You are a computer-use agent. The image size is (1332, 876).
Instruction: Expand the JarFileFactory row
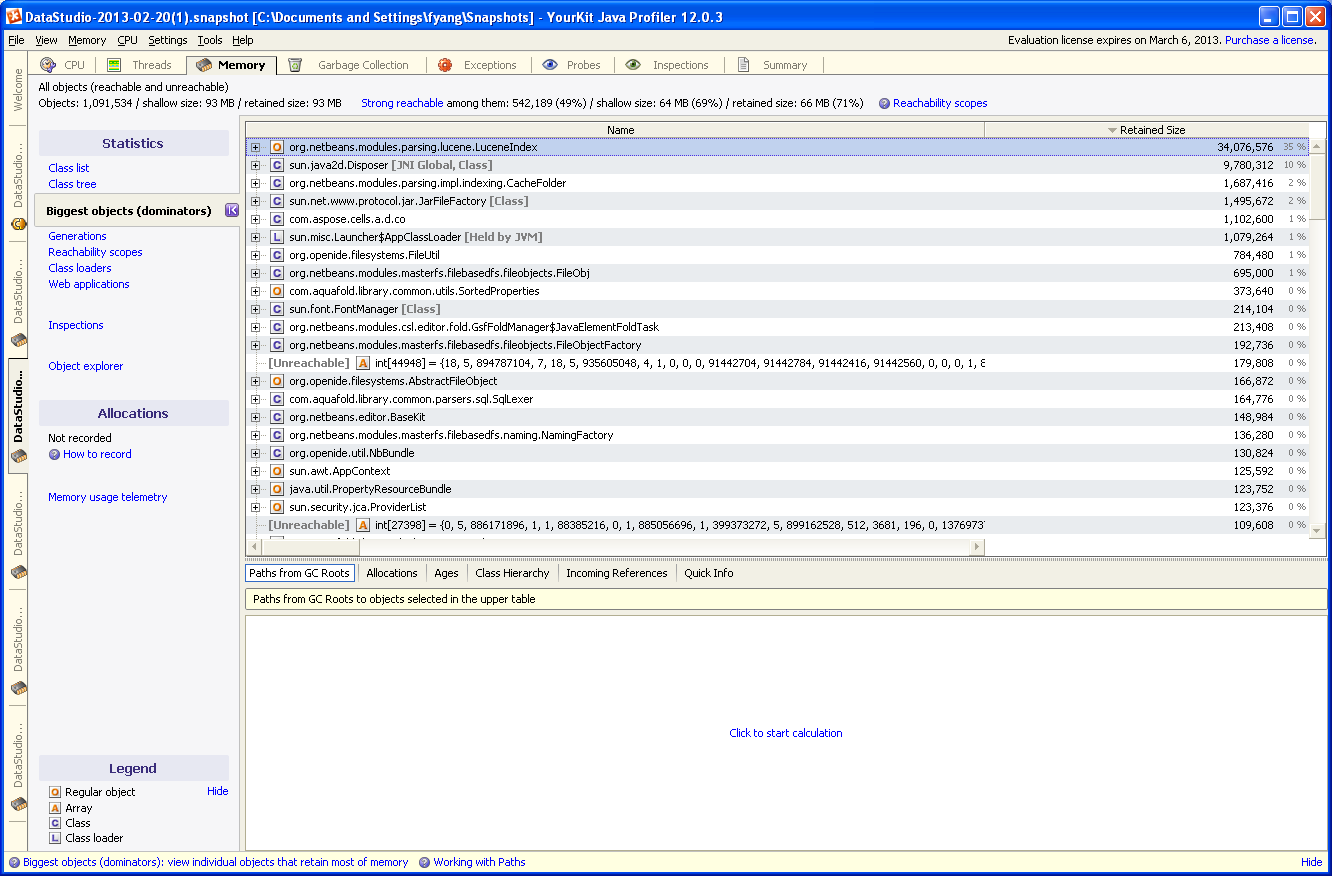tap(255, 201)
